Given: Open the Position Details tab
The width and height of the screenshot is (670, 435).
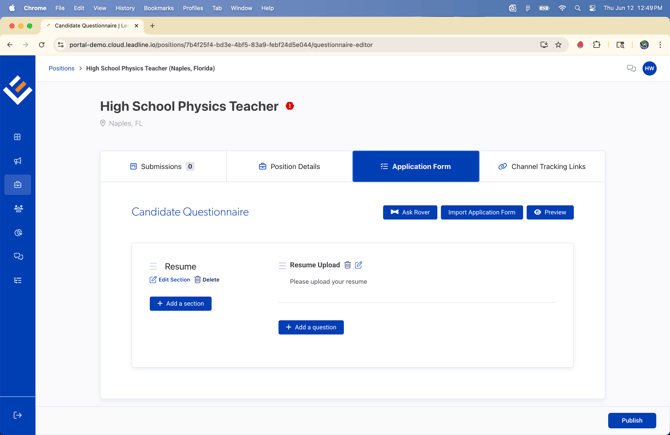Looking at the screenshot, I should pyautogui.click(x=289, y=167).
